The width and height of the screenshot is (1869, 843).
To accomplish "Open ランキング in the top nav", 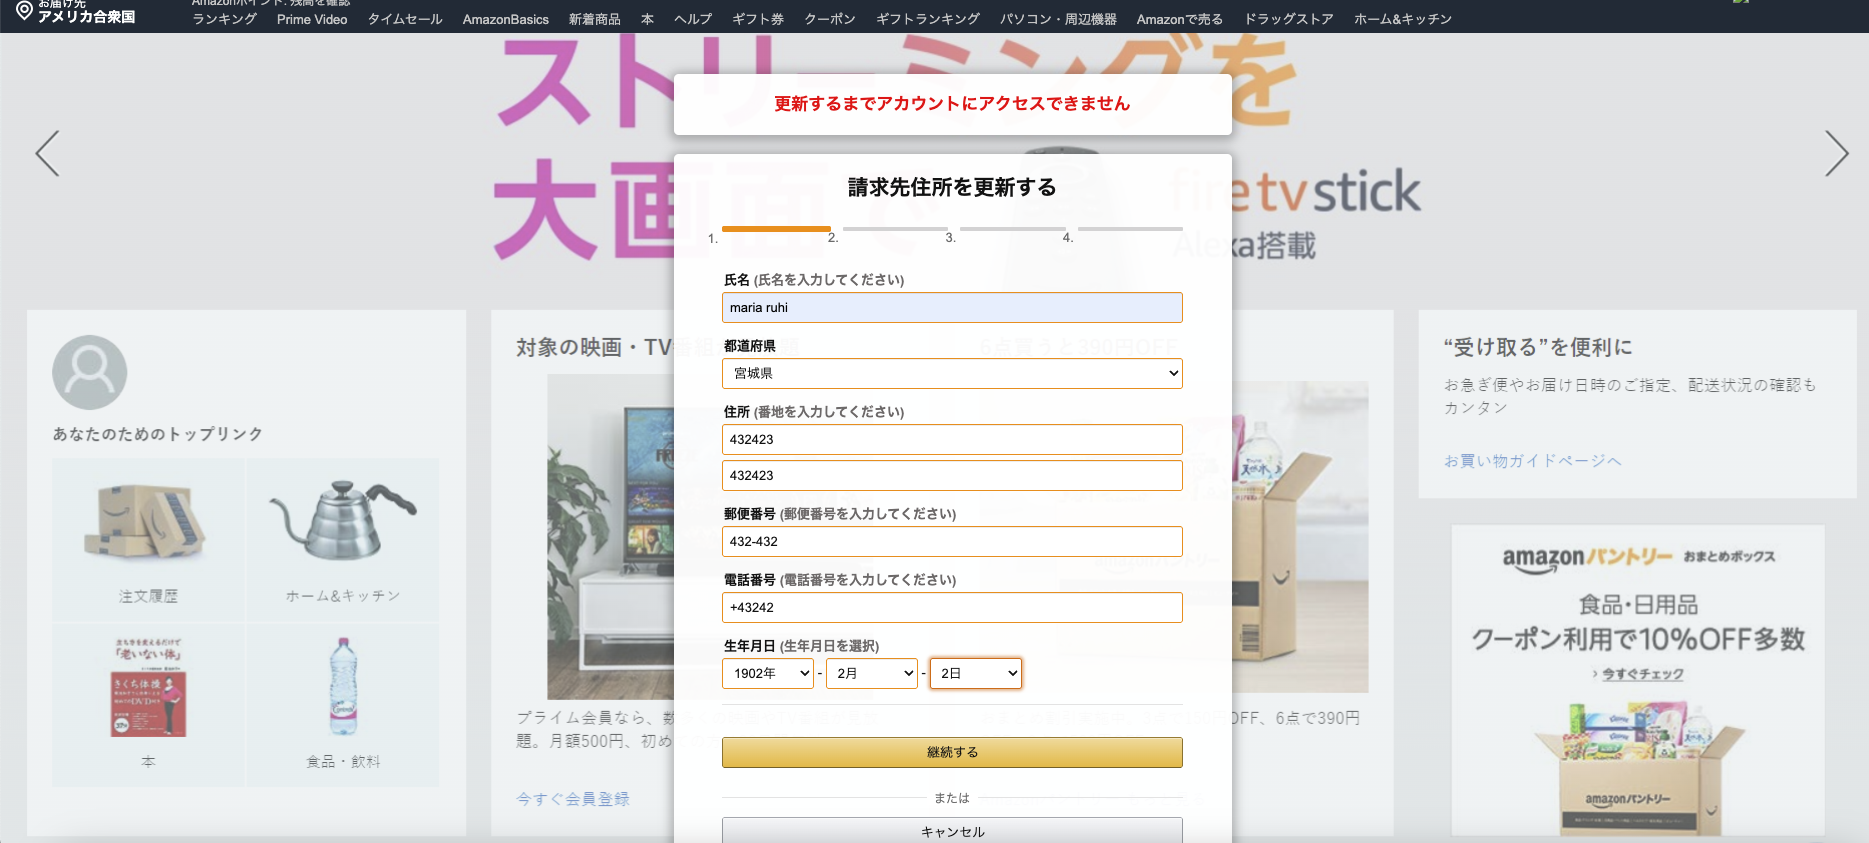I will coord(224,19).
